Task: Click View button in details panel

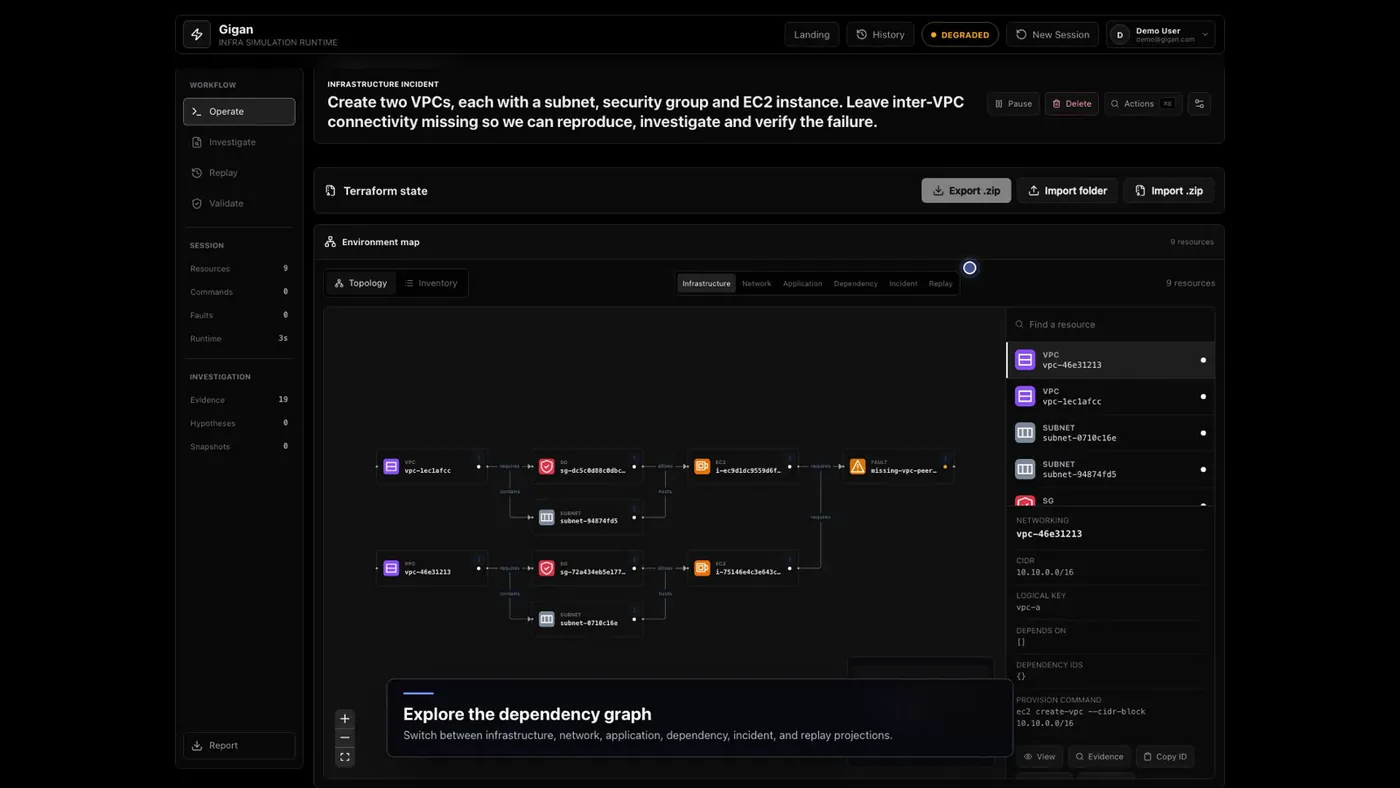Action: coord(1040,756)
